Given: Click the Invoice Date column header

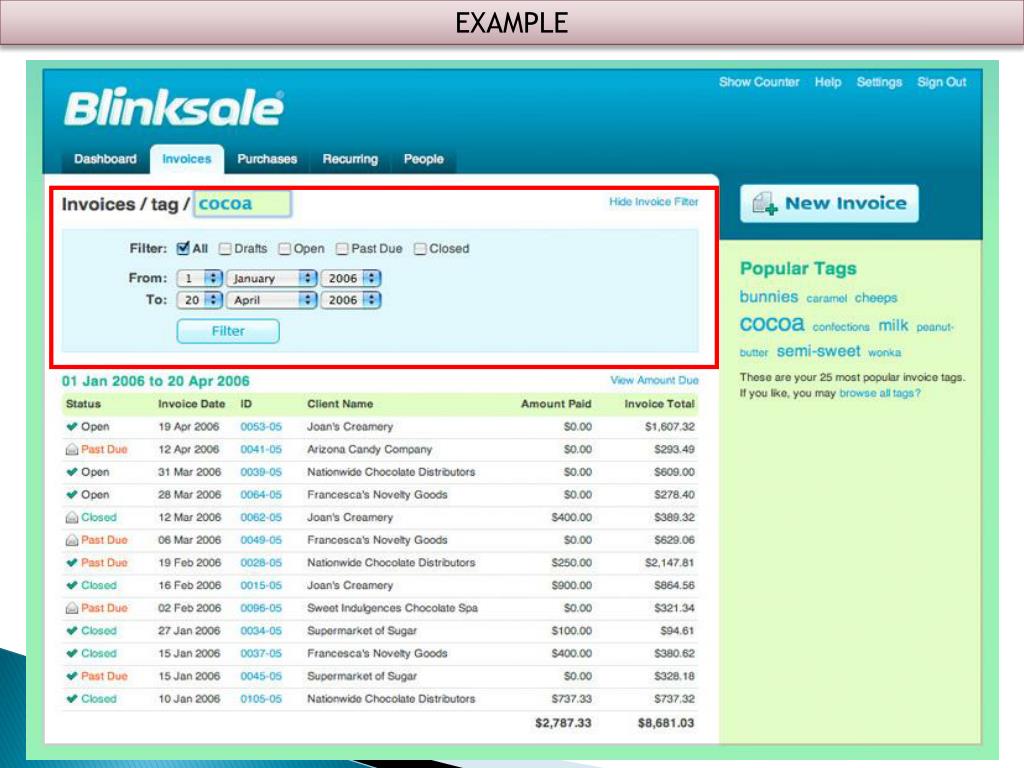Looking at the screenshot, I should (191, 404).
